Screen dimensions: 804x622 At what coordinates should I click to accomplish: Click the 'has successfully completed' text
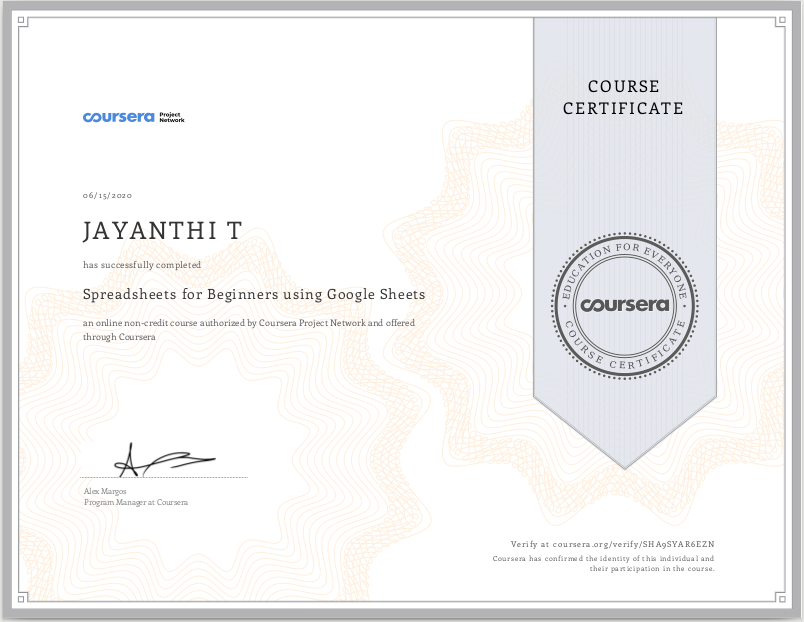[142, 265]
